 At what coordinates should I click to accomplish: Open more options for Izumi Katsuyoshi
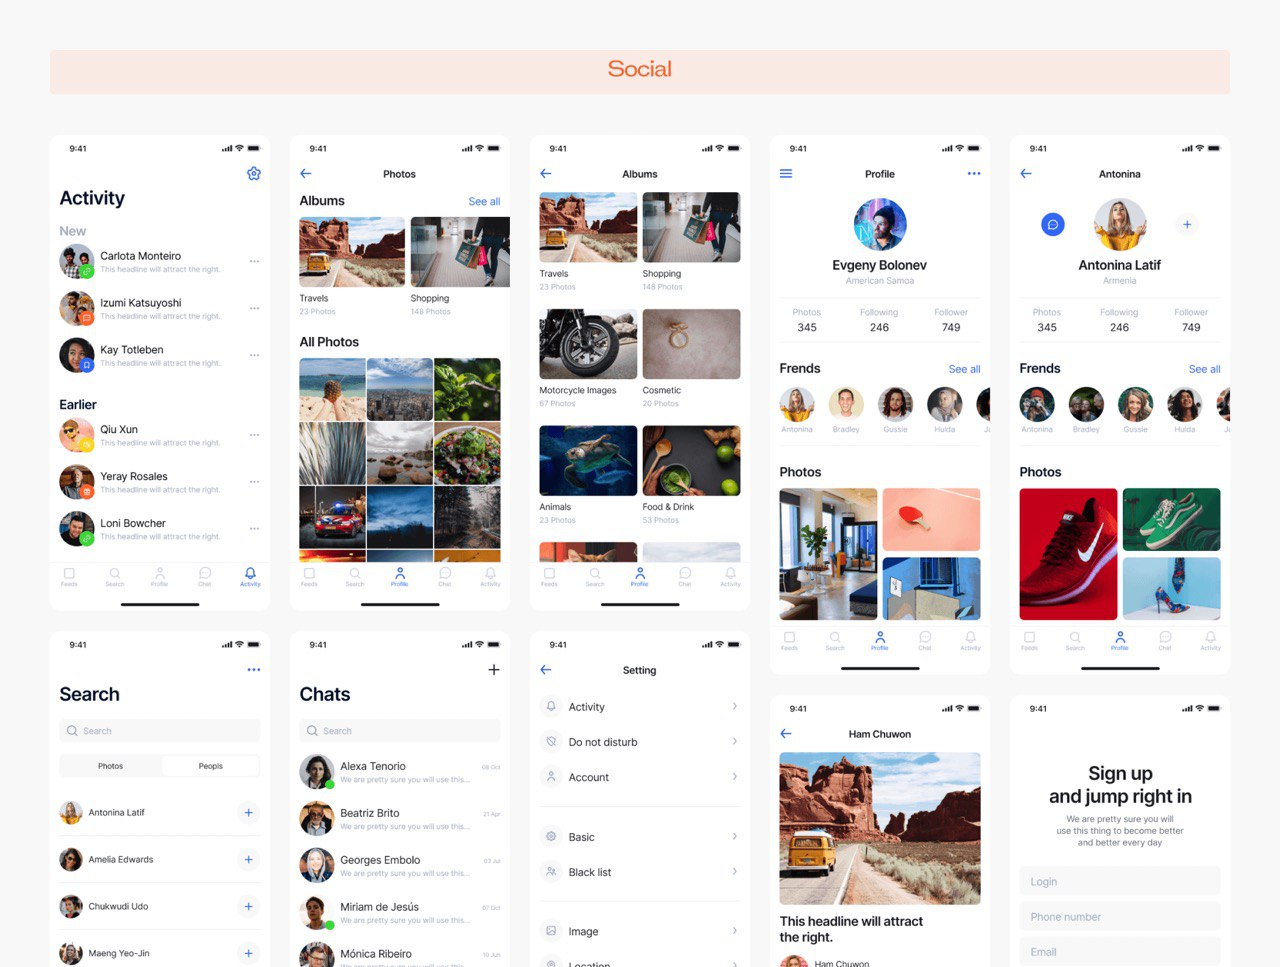255,308
